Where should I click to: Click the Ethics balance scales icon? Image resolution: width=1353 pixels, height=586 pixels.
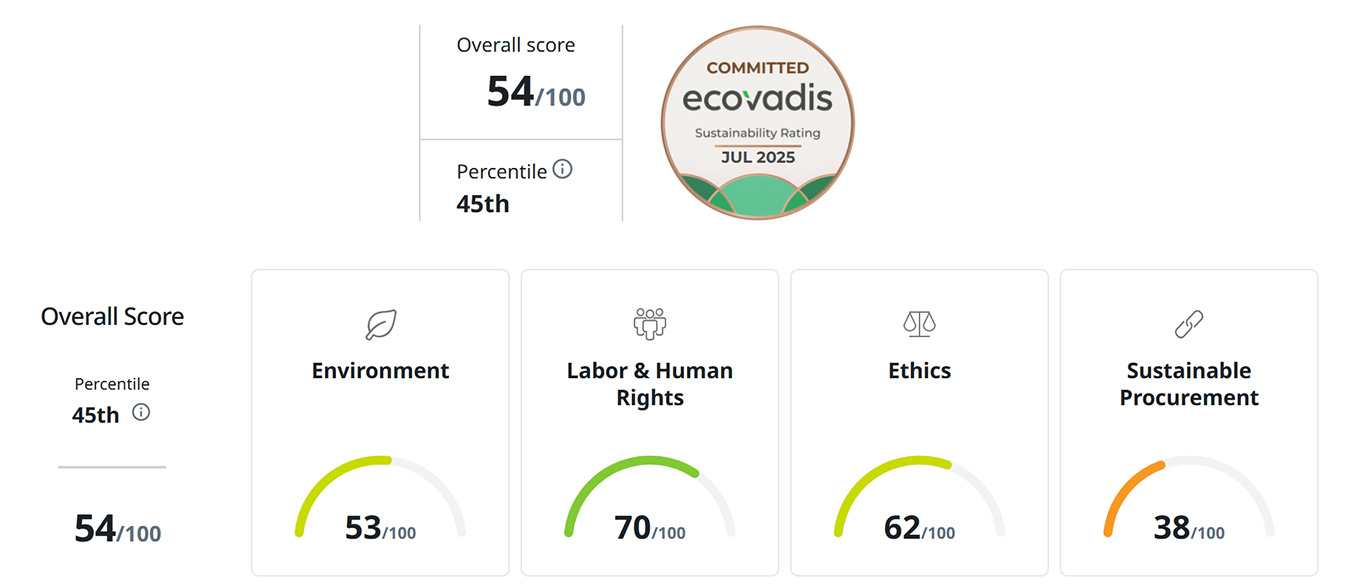click(919, 324)
